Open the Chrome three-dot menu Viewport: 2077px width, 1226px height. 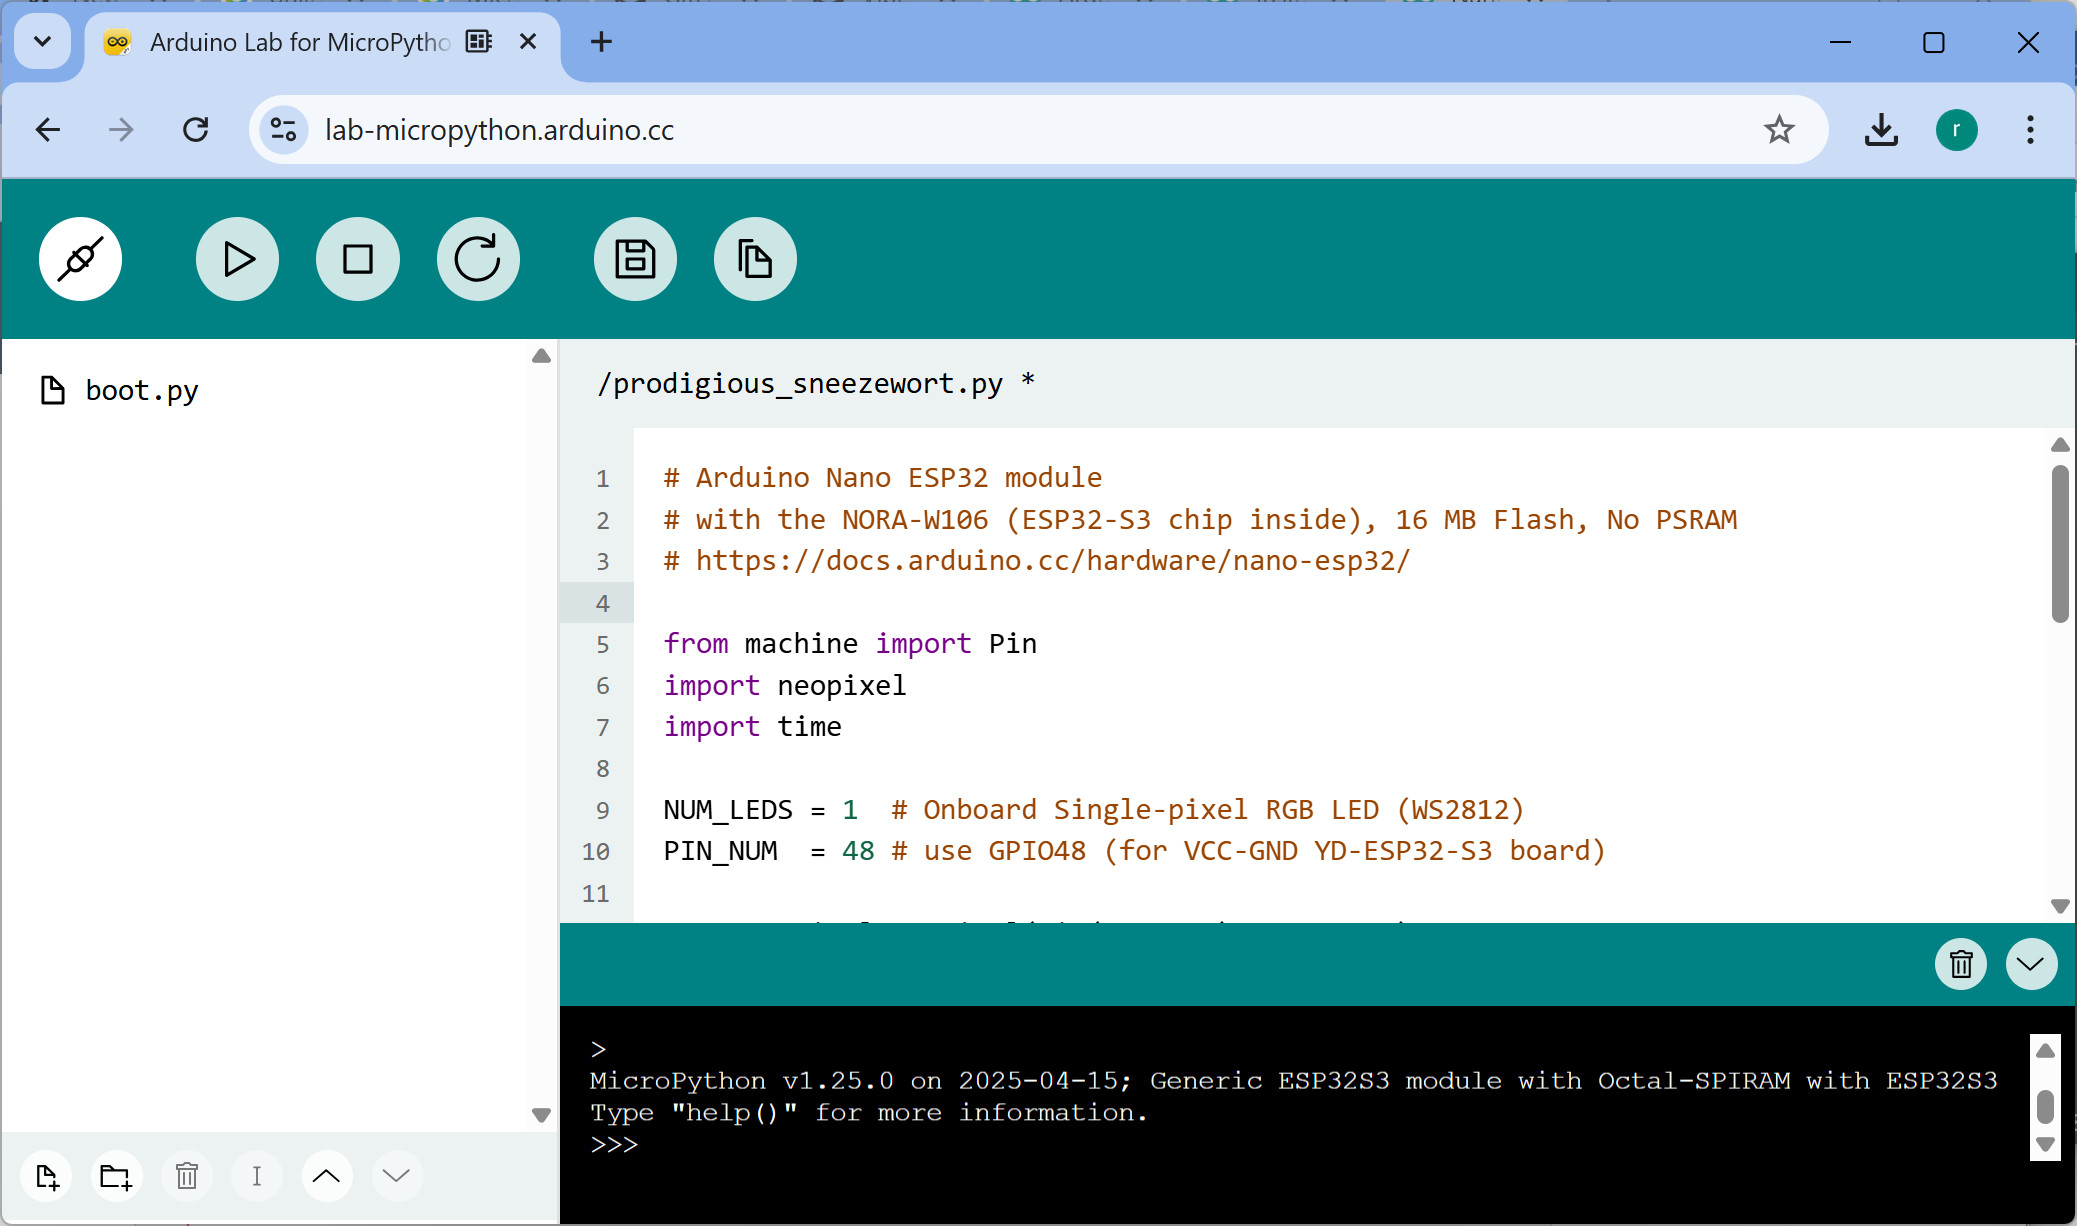click(2030, 130)
